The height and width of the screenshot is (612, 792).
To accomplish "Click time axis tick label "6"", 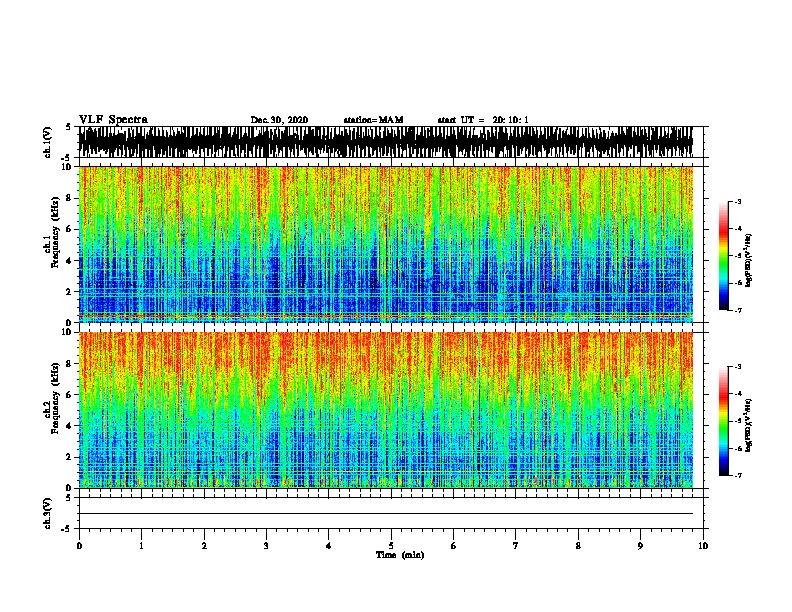I will 454,546.
